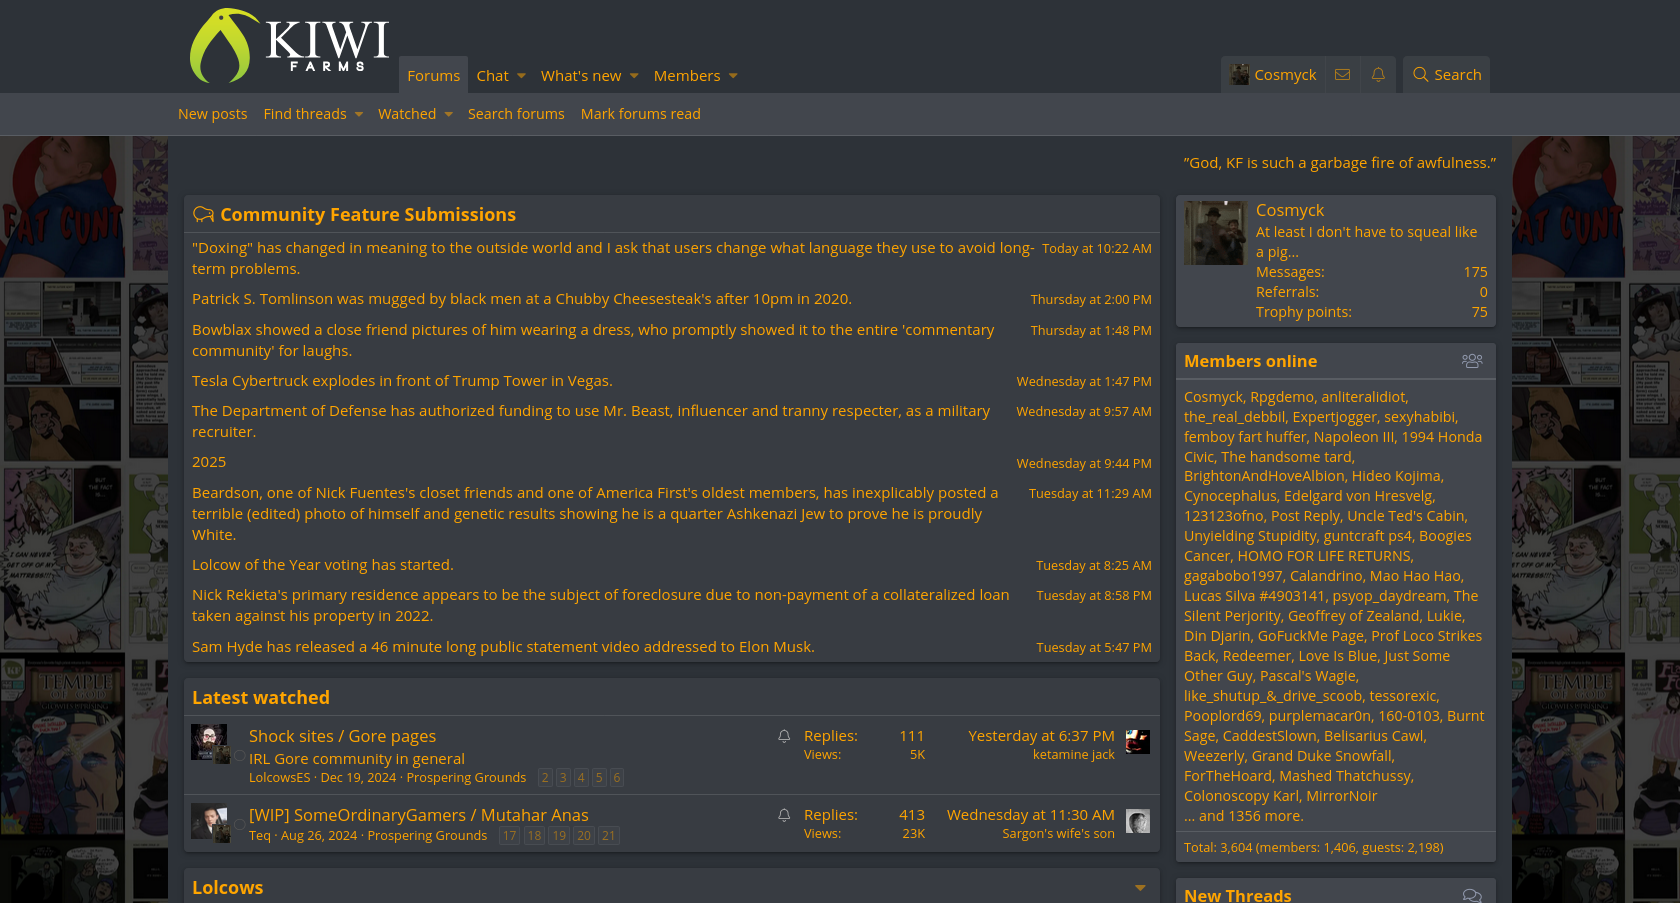Screen dimensions: 1680x903
Task: Go to page 21 of SomeOrdinaryGamers thread
Action: coord(609,836)
